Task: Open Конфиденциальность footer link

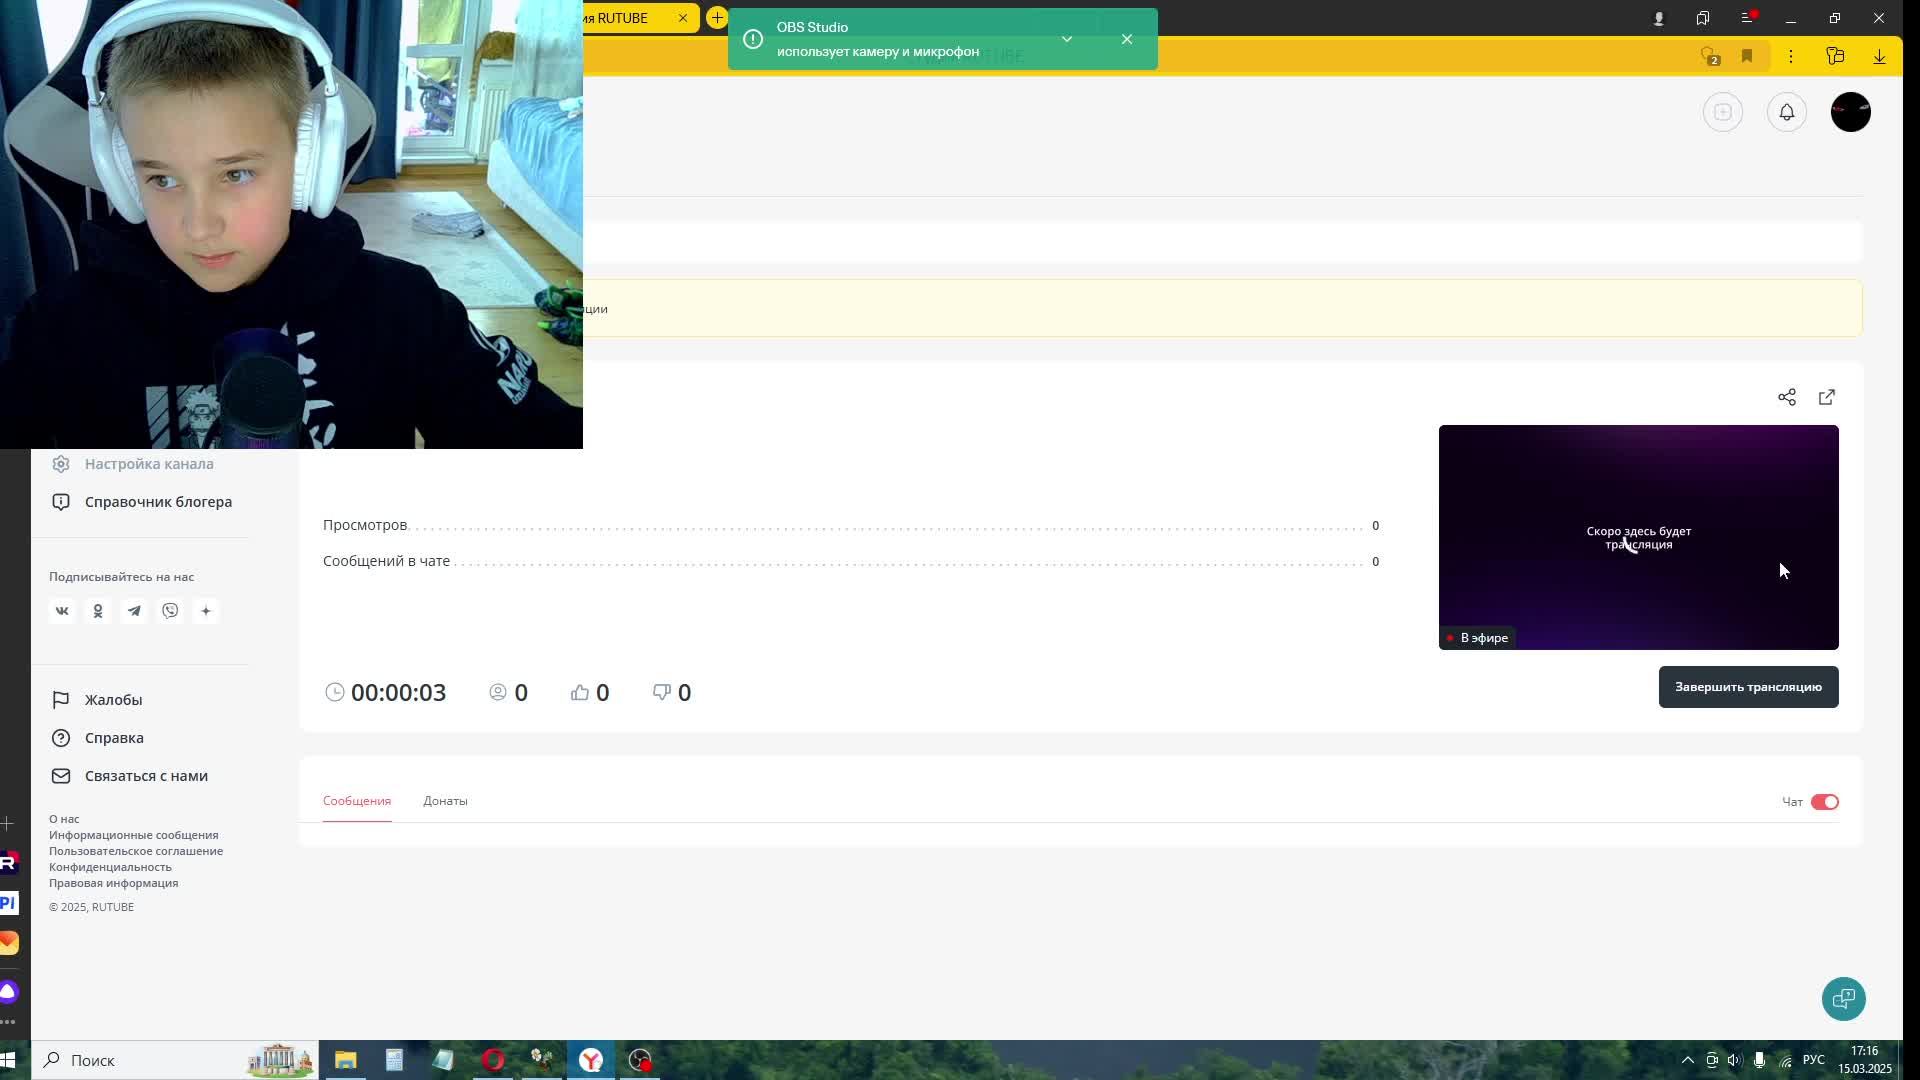Action: [110, 867]
